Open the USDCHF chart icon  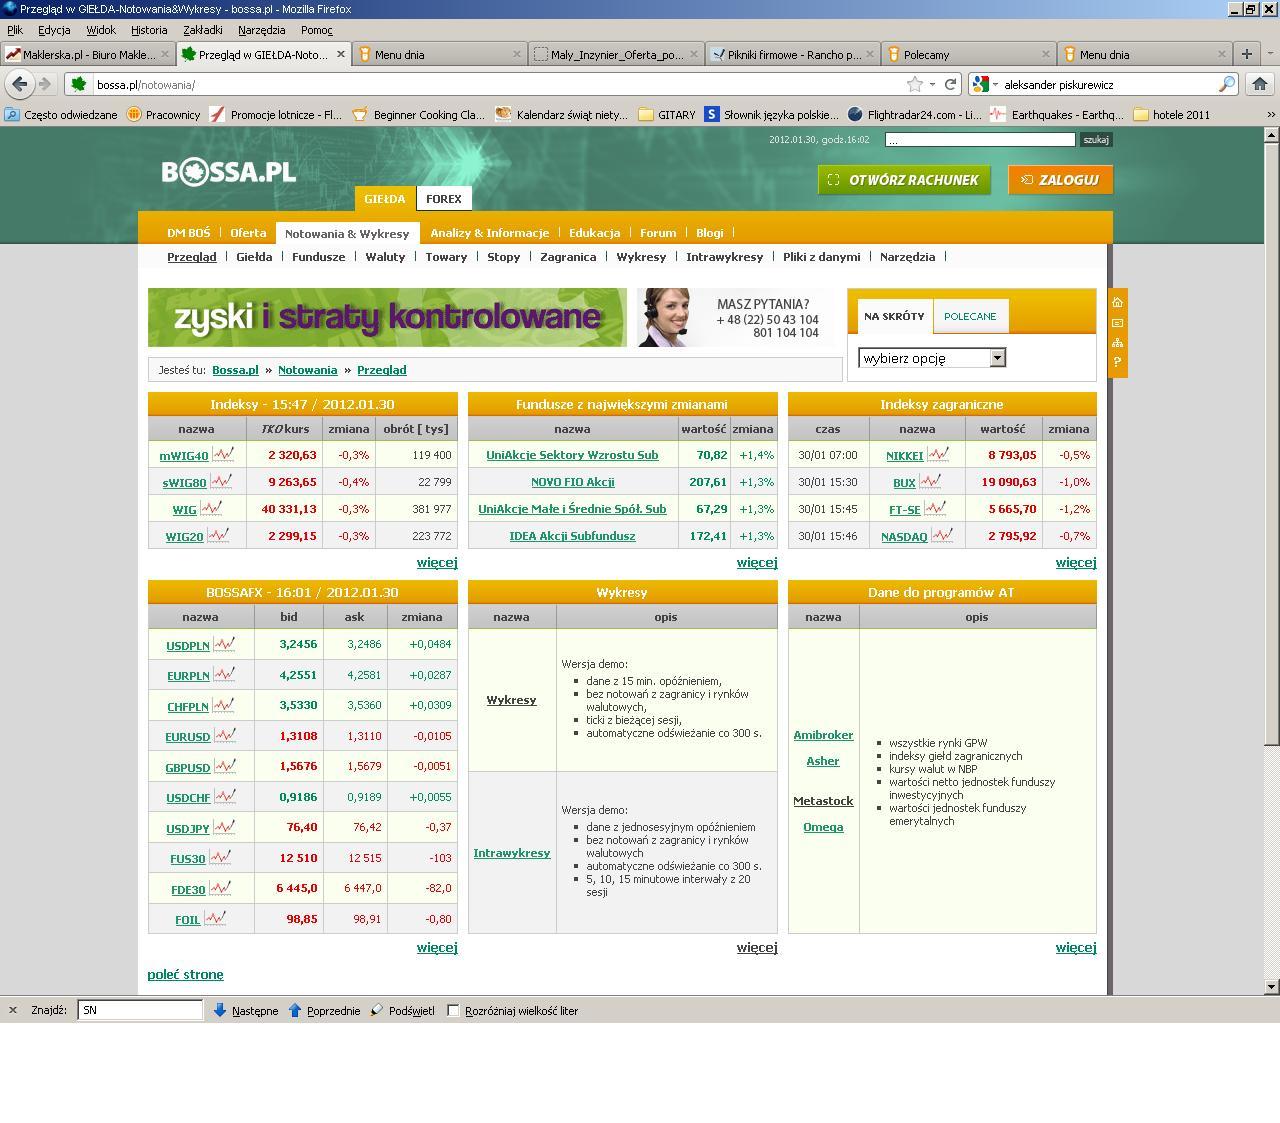(225, 797)
